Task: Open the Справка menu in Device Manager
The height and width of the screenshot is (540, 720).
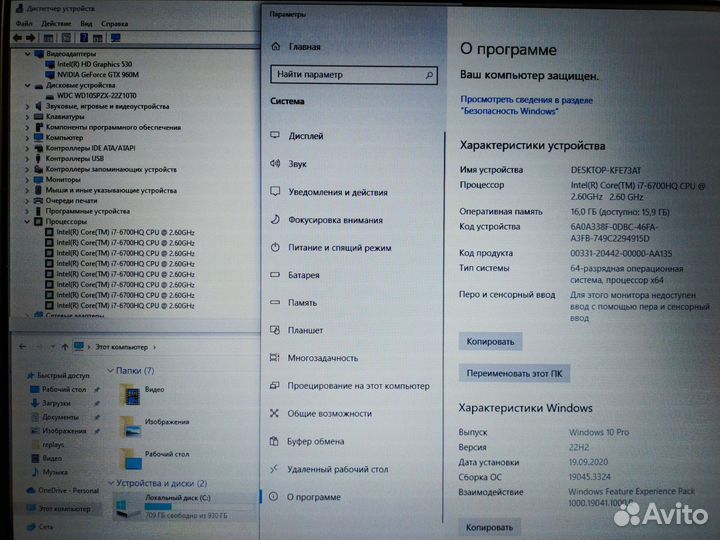Action: click(x=114, y=23)
